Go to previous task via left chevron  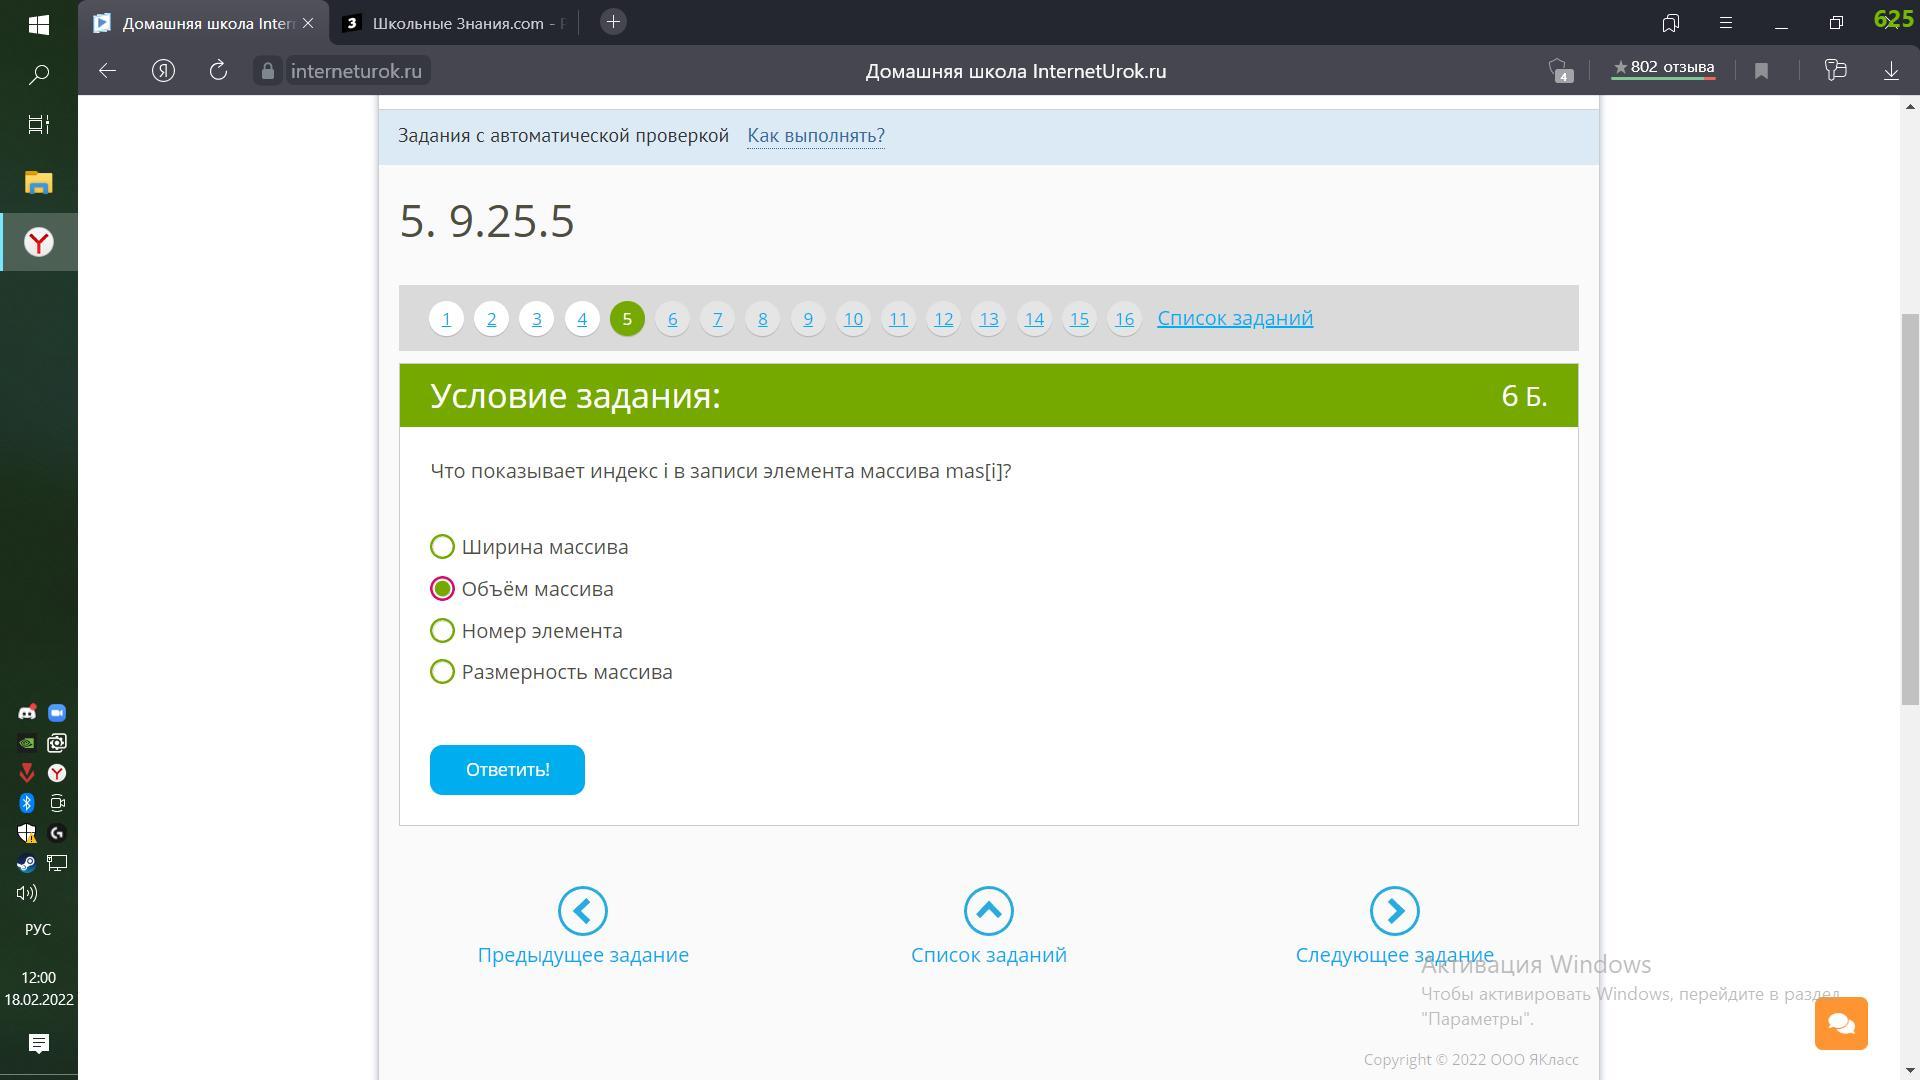[x=583, y=911]
